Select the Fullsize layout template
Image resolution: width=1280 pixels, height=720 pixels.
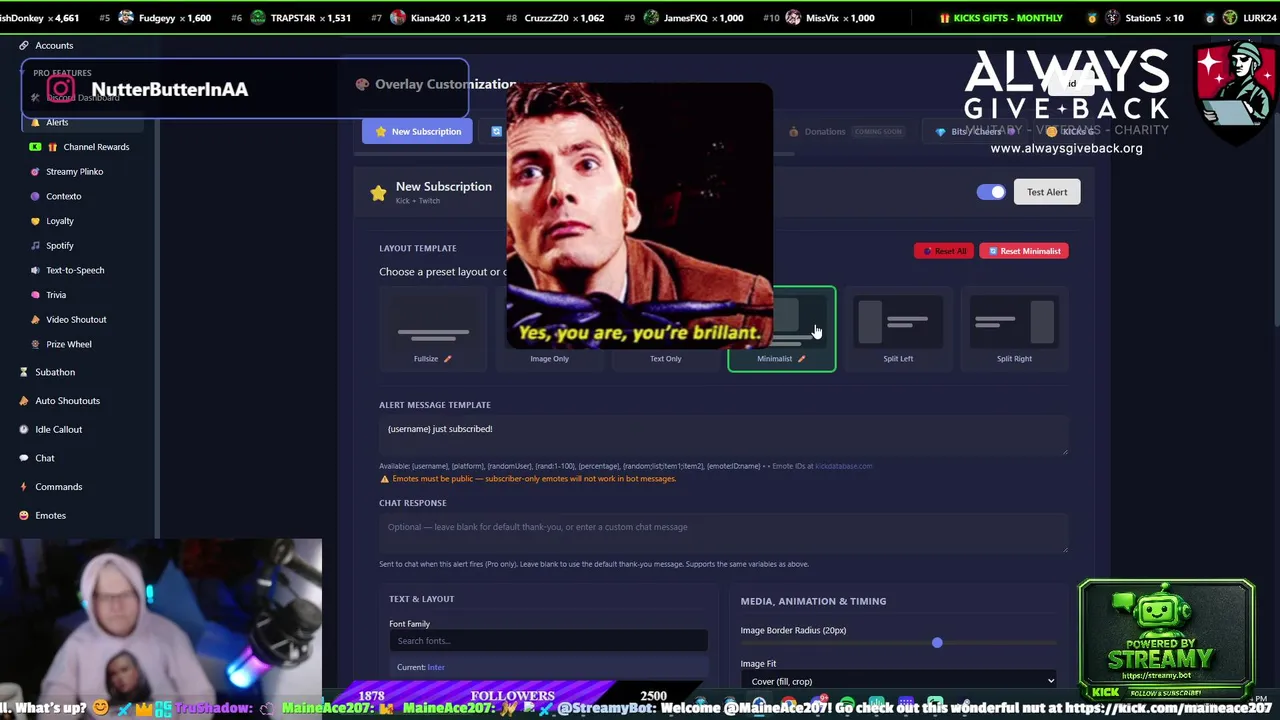[x=433, y=330]
